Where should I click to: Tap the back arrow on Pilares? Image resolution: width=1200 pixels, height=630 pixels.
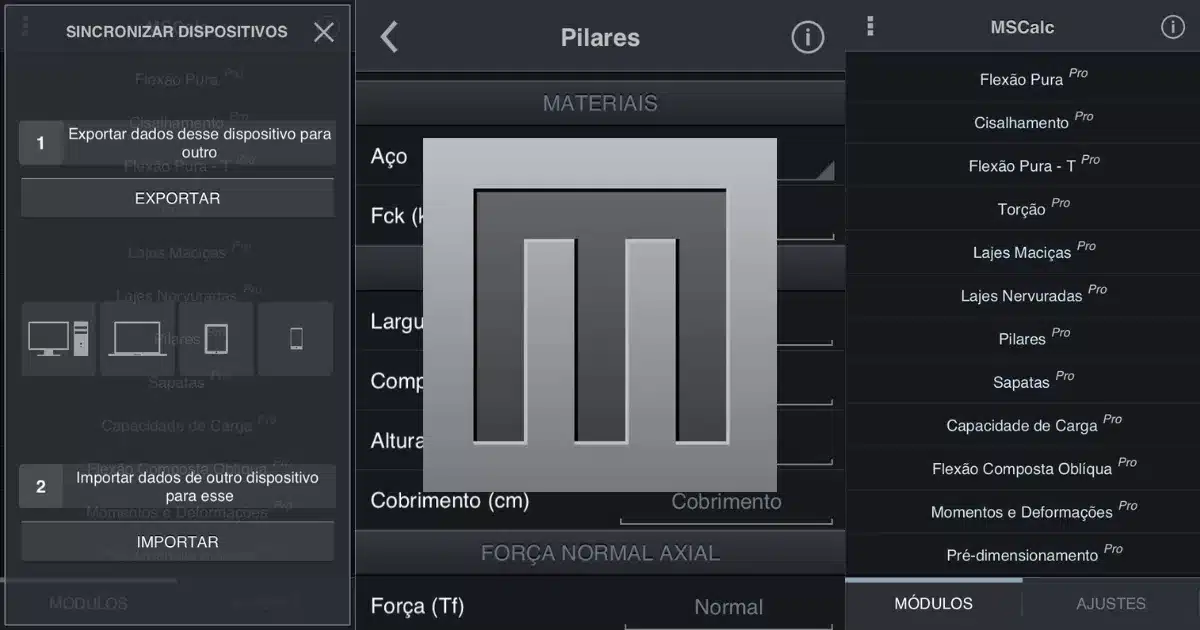tap(389, 37)
